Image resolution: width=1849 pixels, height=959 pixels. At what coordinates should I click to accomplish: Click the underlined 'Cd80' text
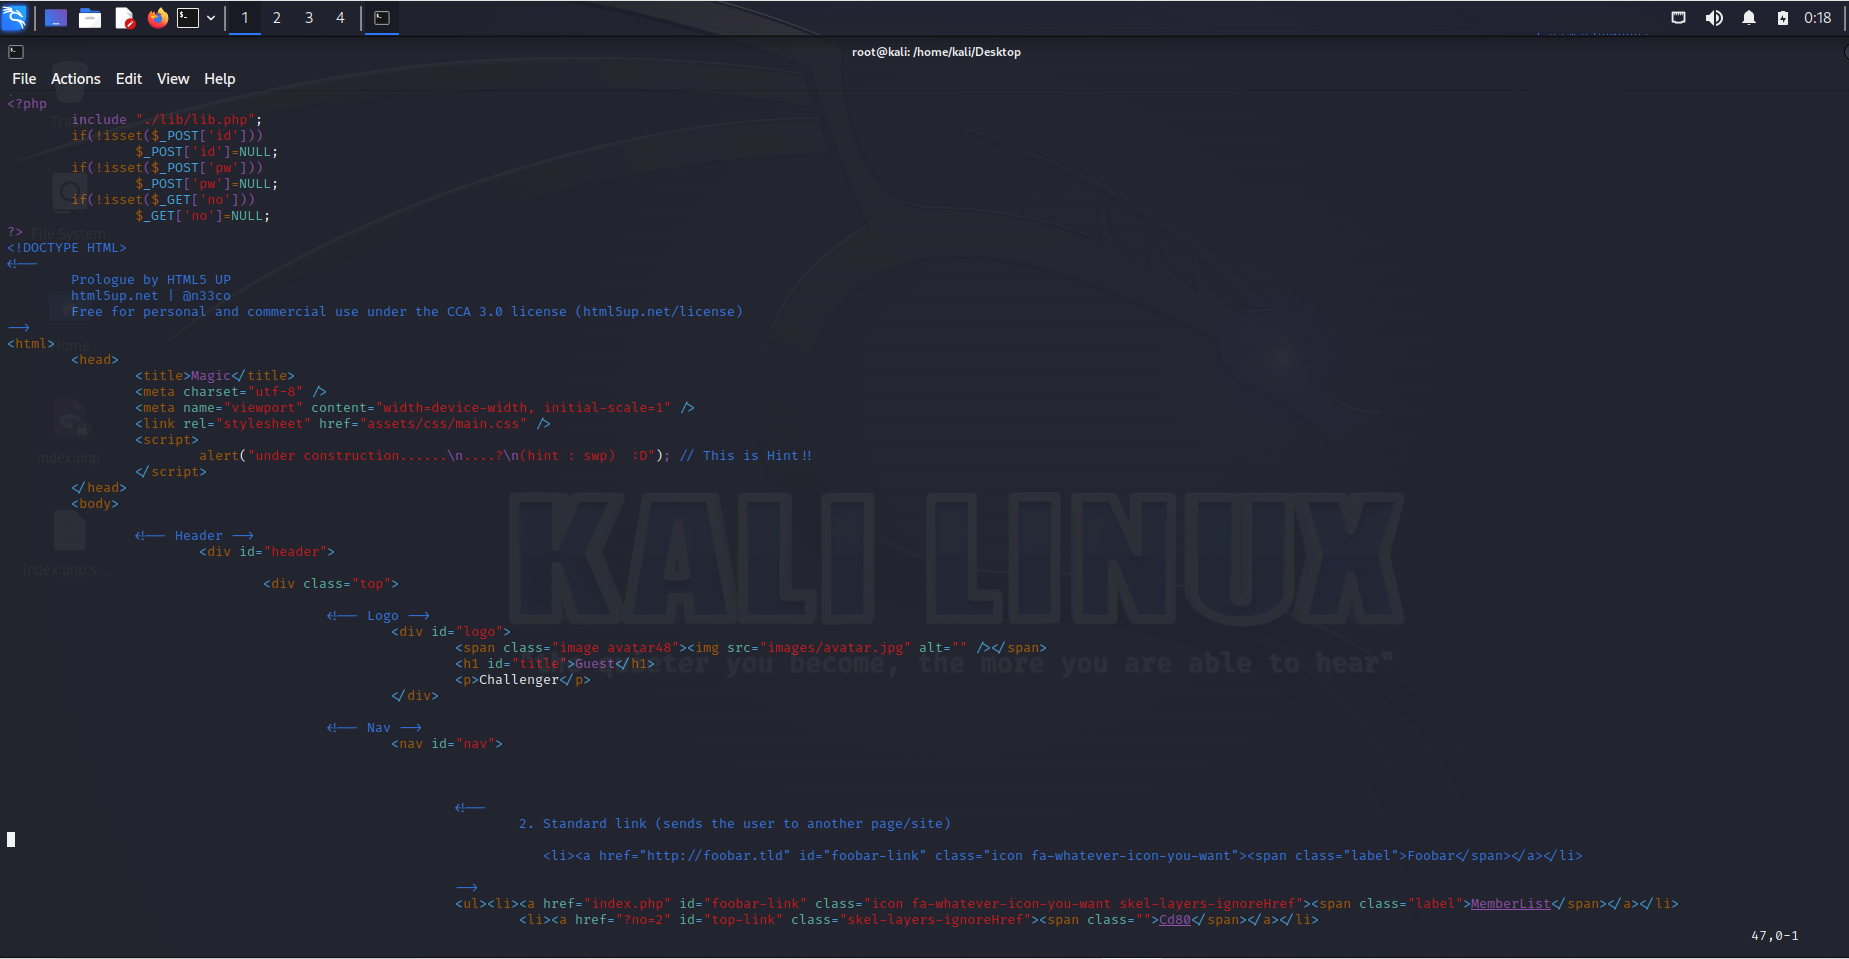pyautogui.click(x=1175, y=920)
